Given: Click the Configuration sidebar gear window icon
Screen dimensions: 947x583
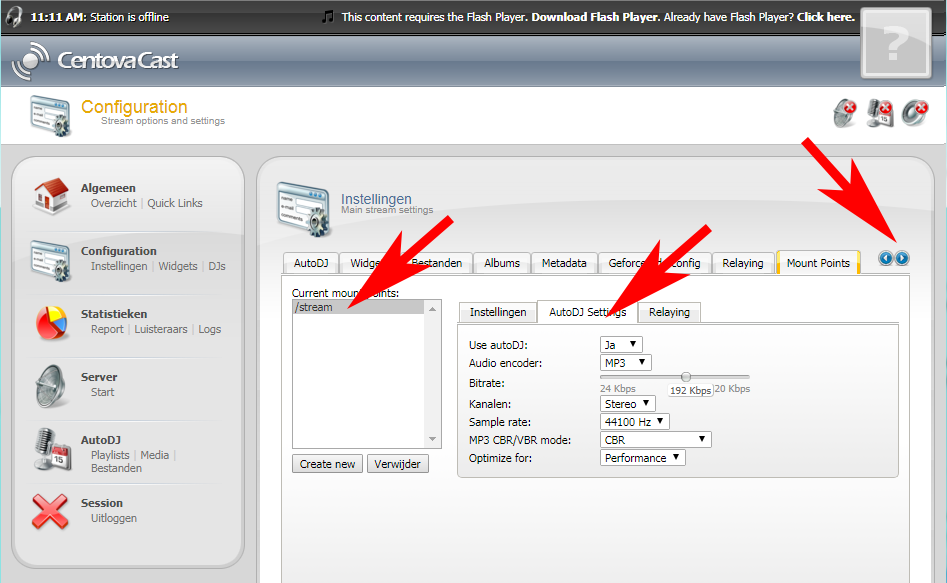Looking at the screenshot, I should point(51,260).
